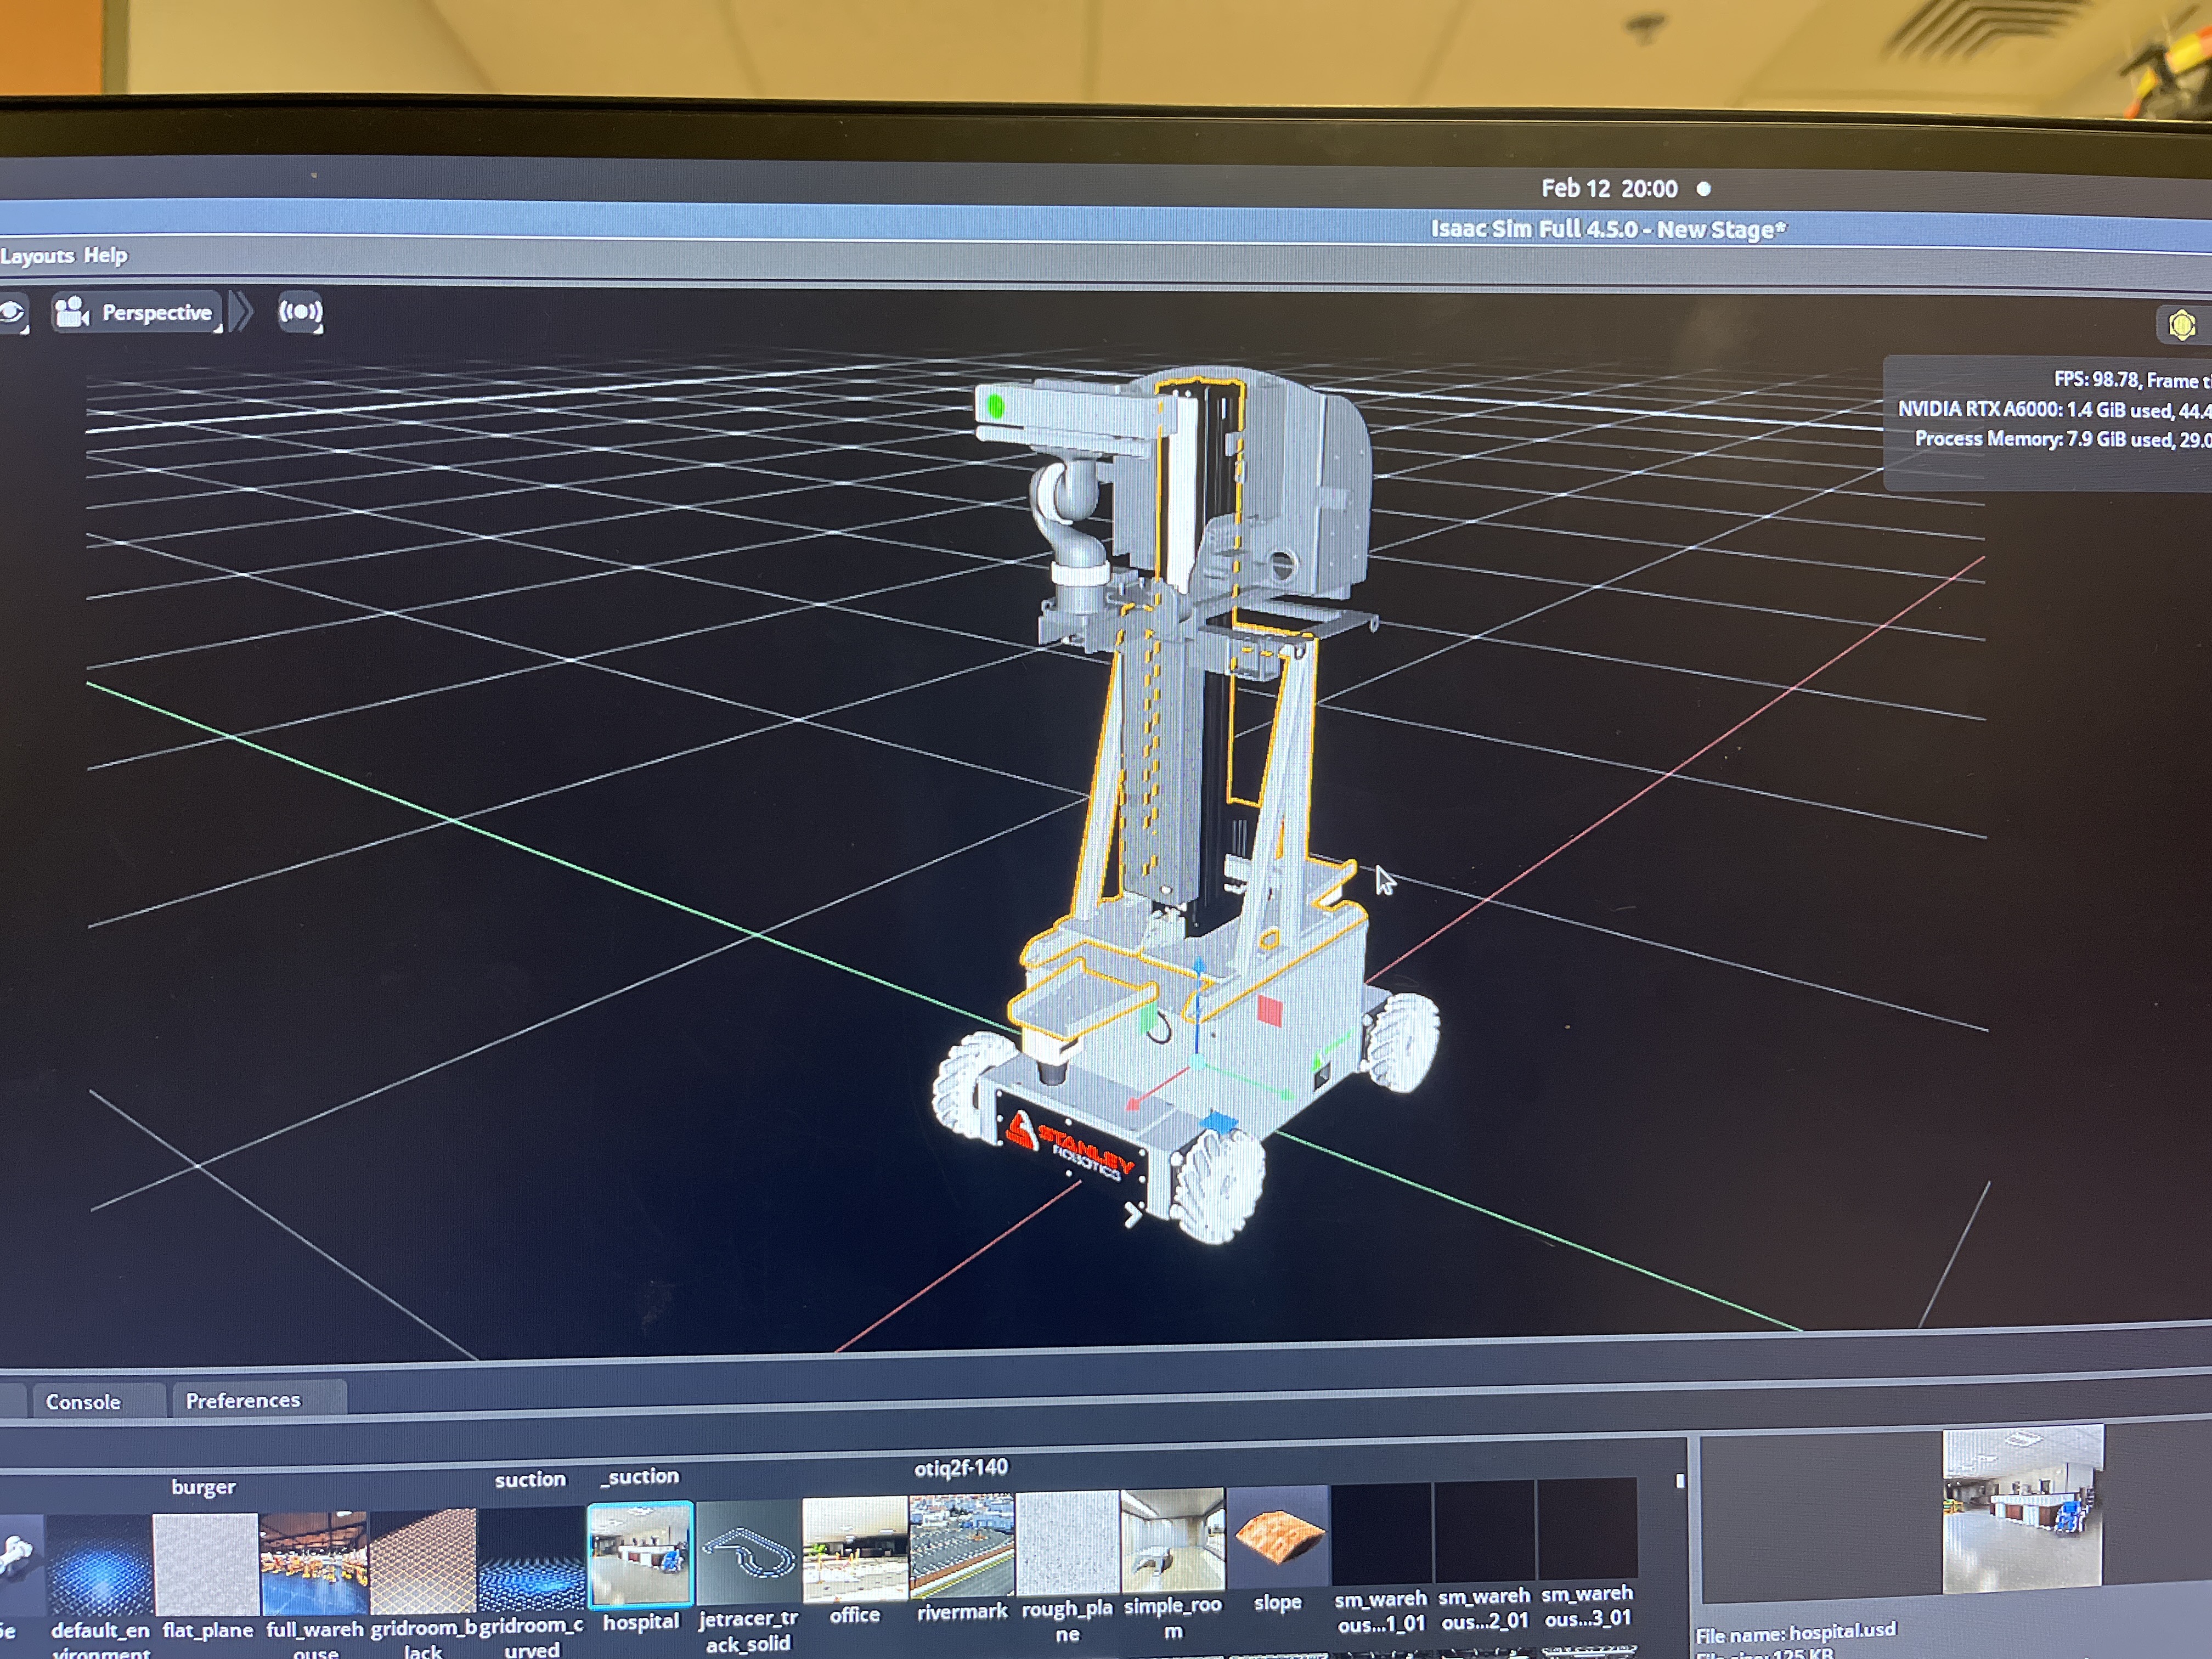Click the Feb 12 20:00 clock
Screen dimensions: 2212x1659
[1608, 189]
